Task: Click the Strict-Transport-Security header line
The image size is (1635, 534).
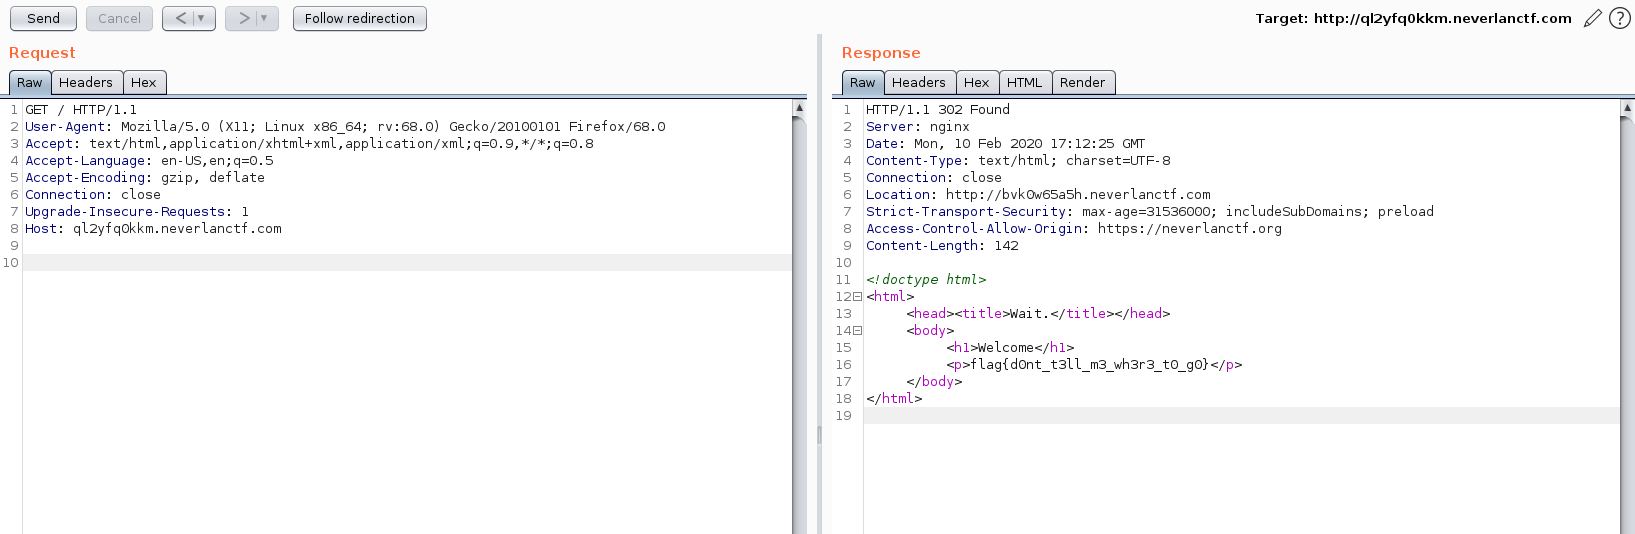Action: 1150,212
